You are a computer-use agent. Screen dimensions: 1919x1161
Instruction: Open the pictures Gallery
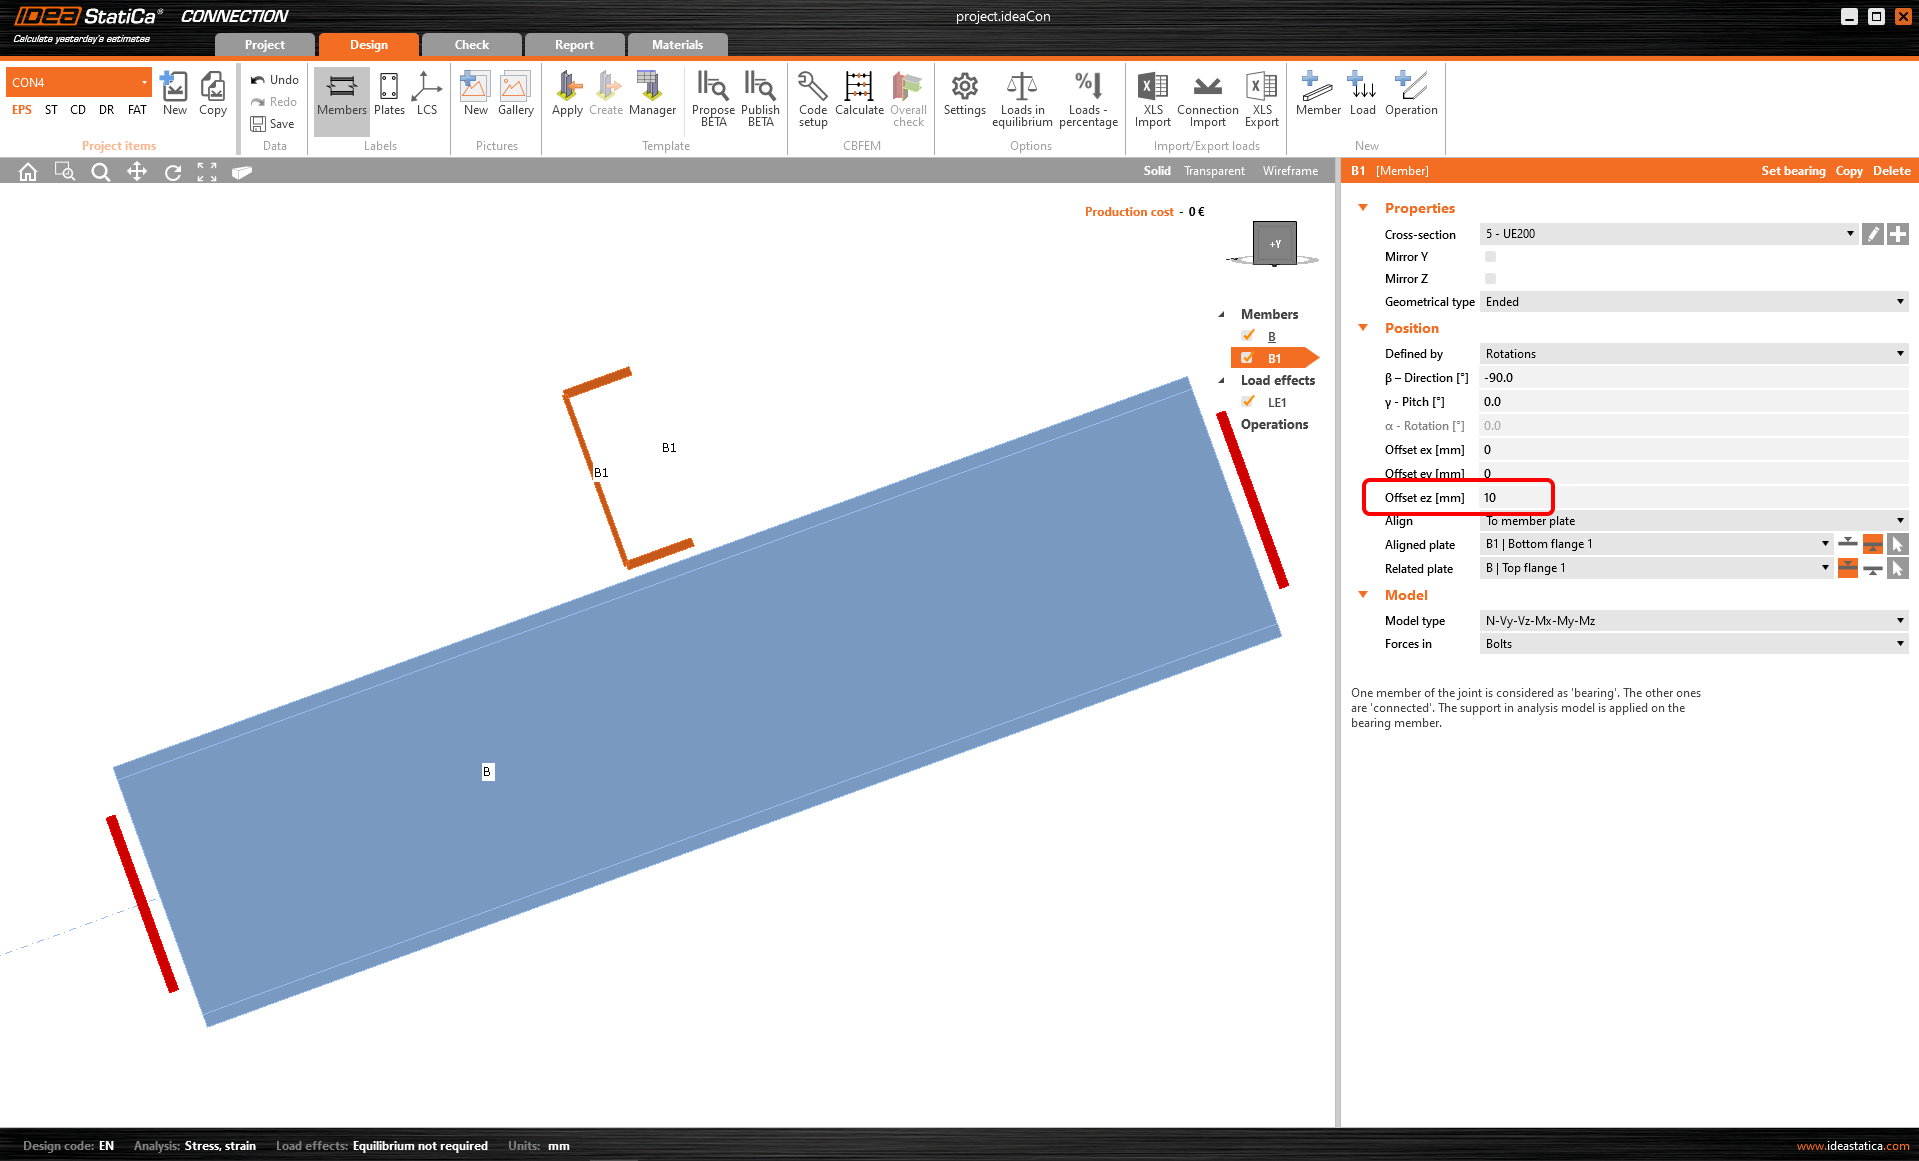click(516, 94)
